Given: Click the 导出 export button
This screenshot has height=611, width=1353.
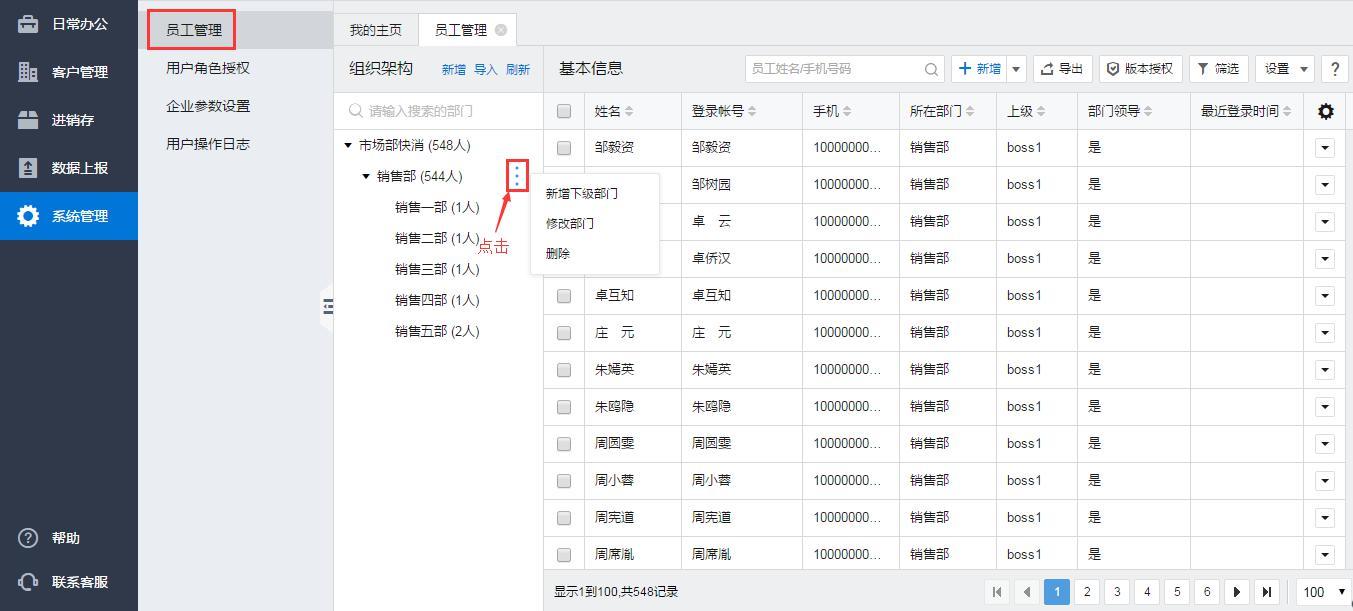Looking at the screenshot, I should [1062, 69].
